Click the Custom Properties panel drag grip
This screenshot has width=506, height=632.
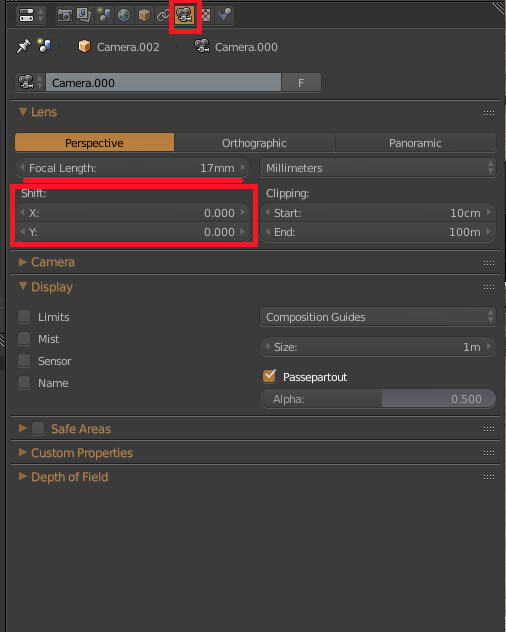pyautogui.click(x=489, y=453)
